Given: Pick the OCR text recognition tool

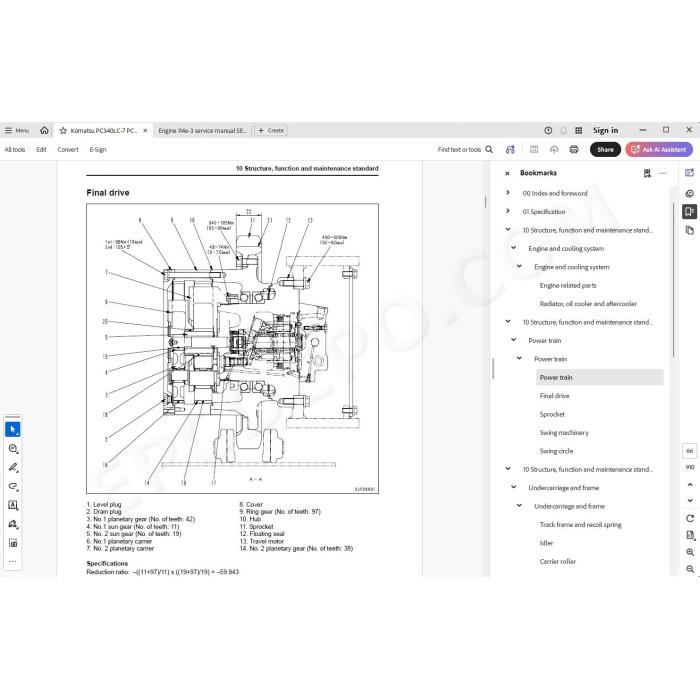Looking at the screenshot, I should click(x=12, y=543).
